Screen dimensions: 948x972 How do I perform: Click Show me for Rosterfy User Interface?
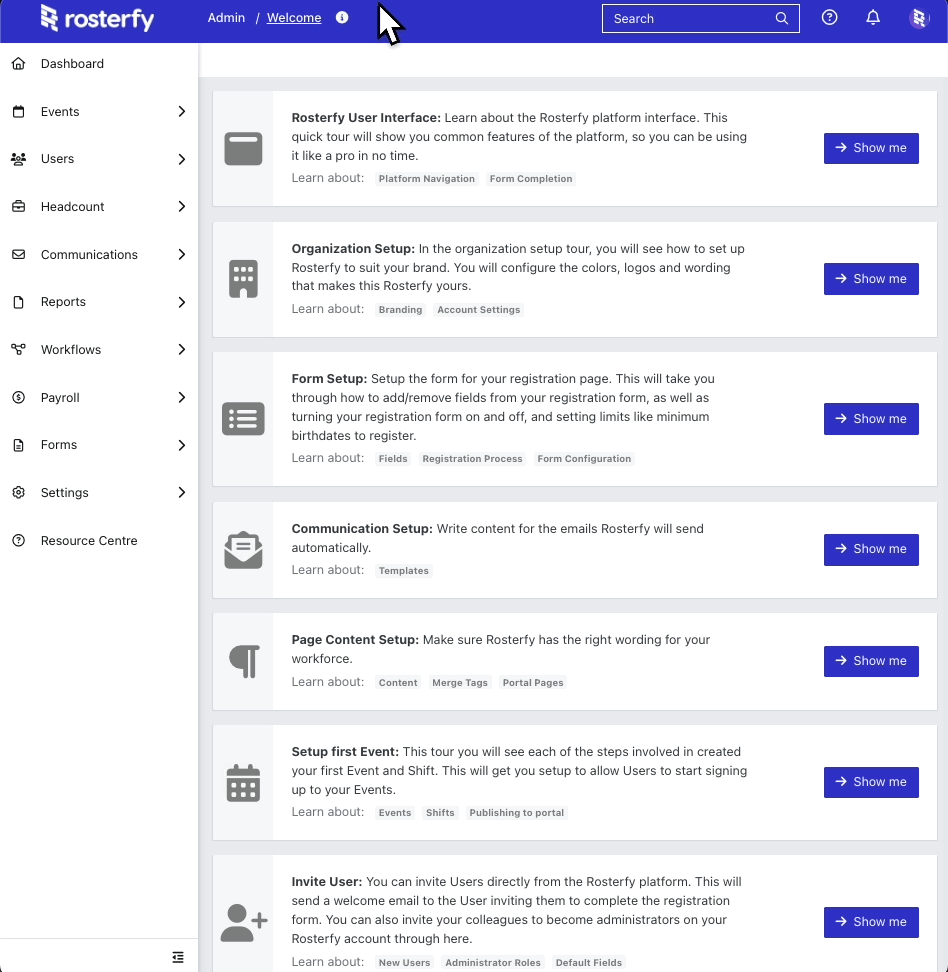(x=870, y=148)
